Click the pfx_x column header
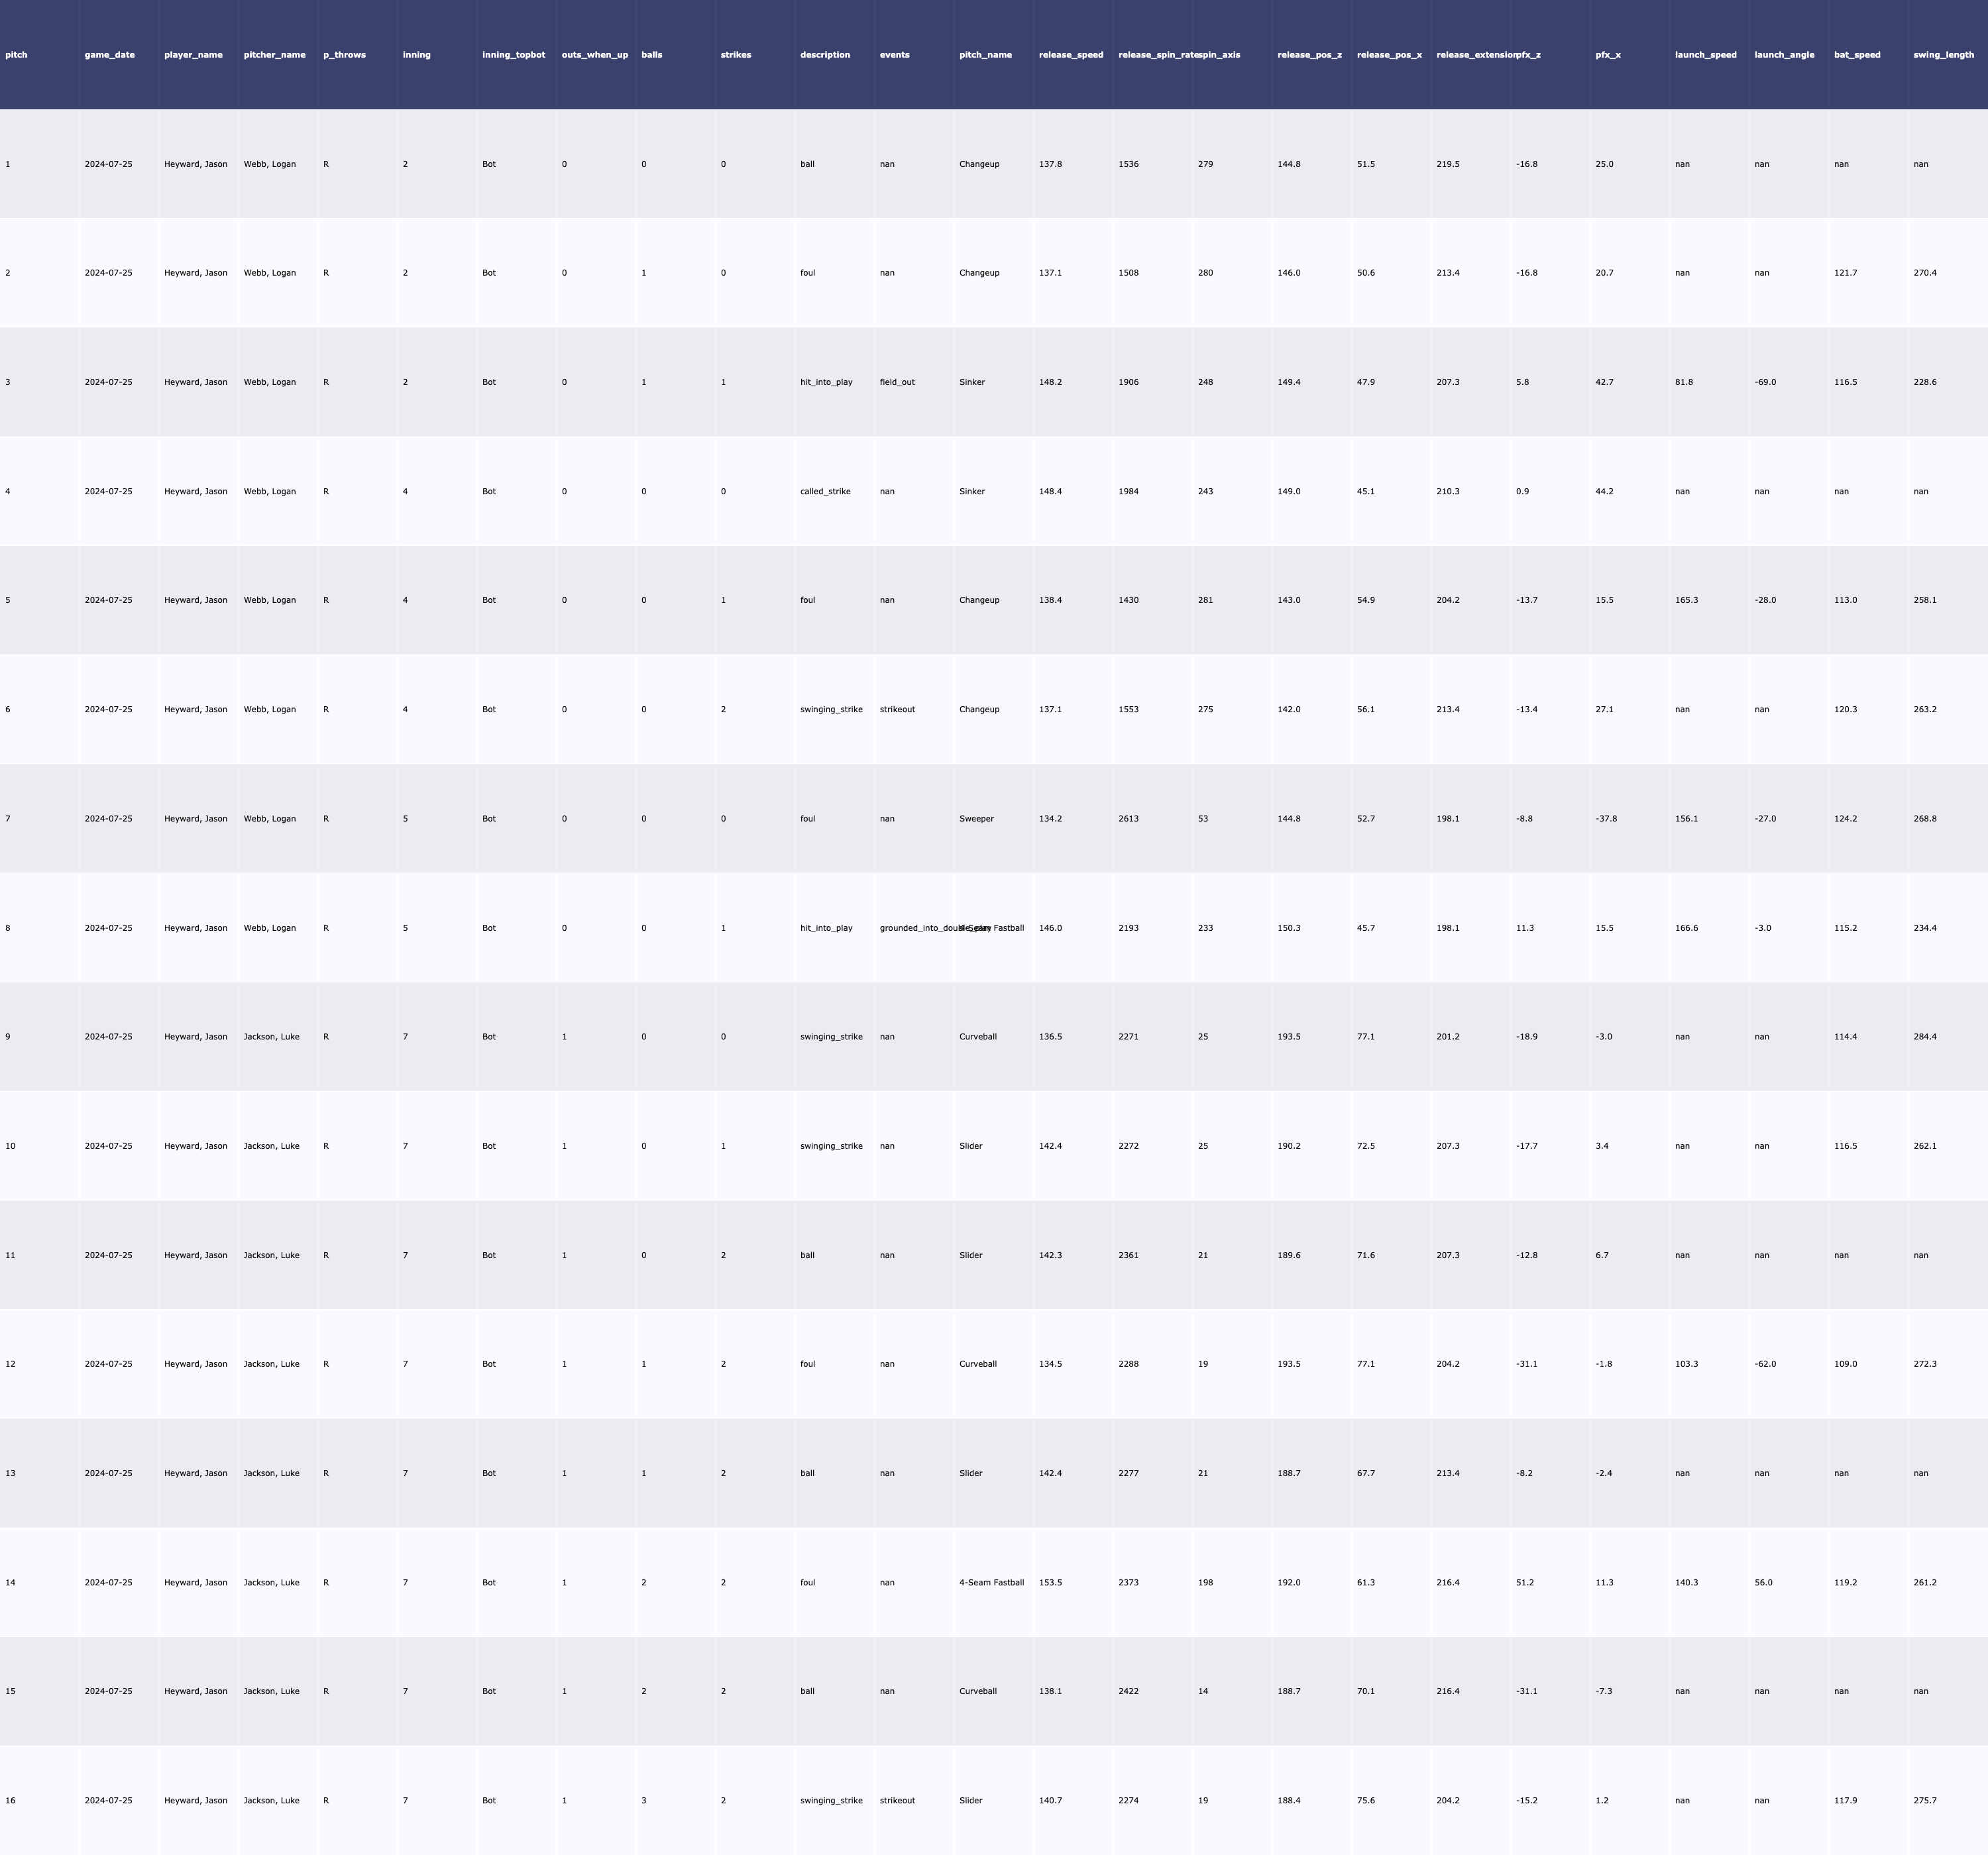This screenshot has width=1988, height=1855. 1608,55
